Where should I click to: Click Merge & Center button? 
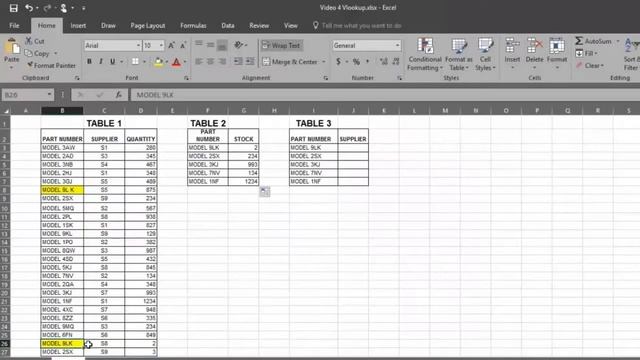pos(290,62)
